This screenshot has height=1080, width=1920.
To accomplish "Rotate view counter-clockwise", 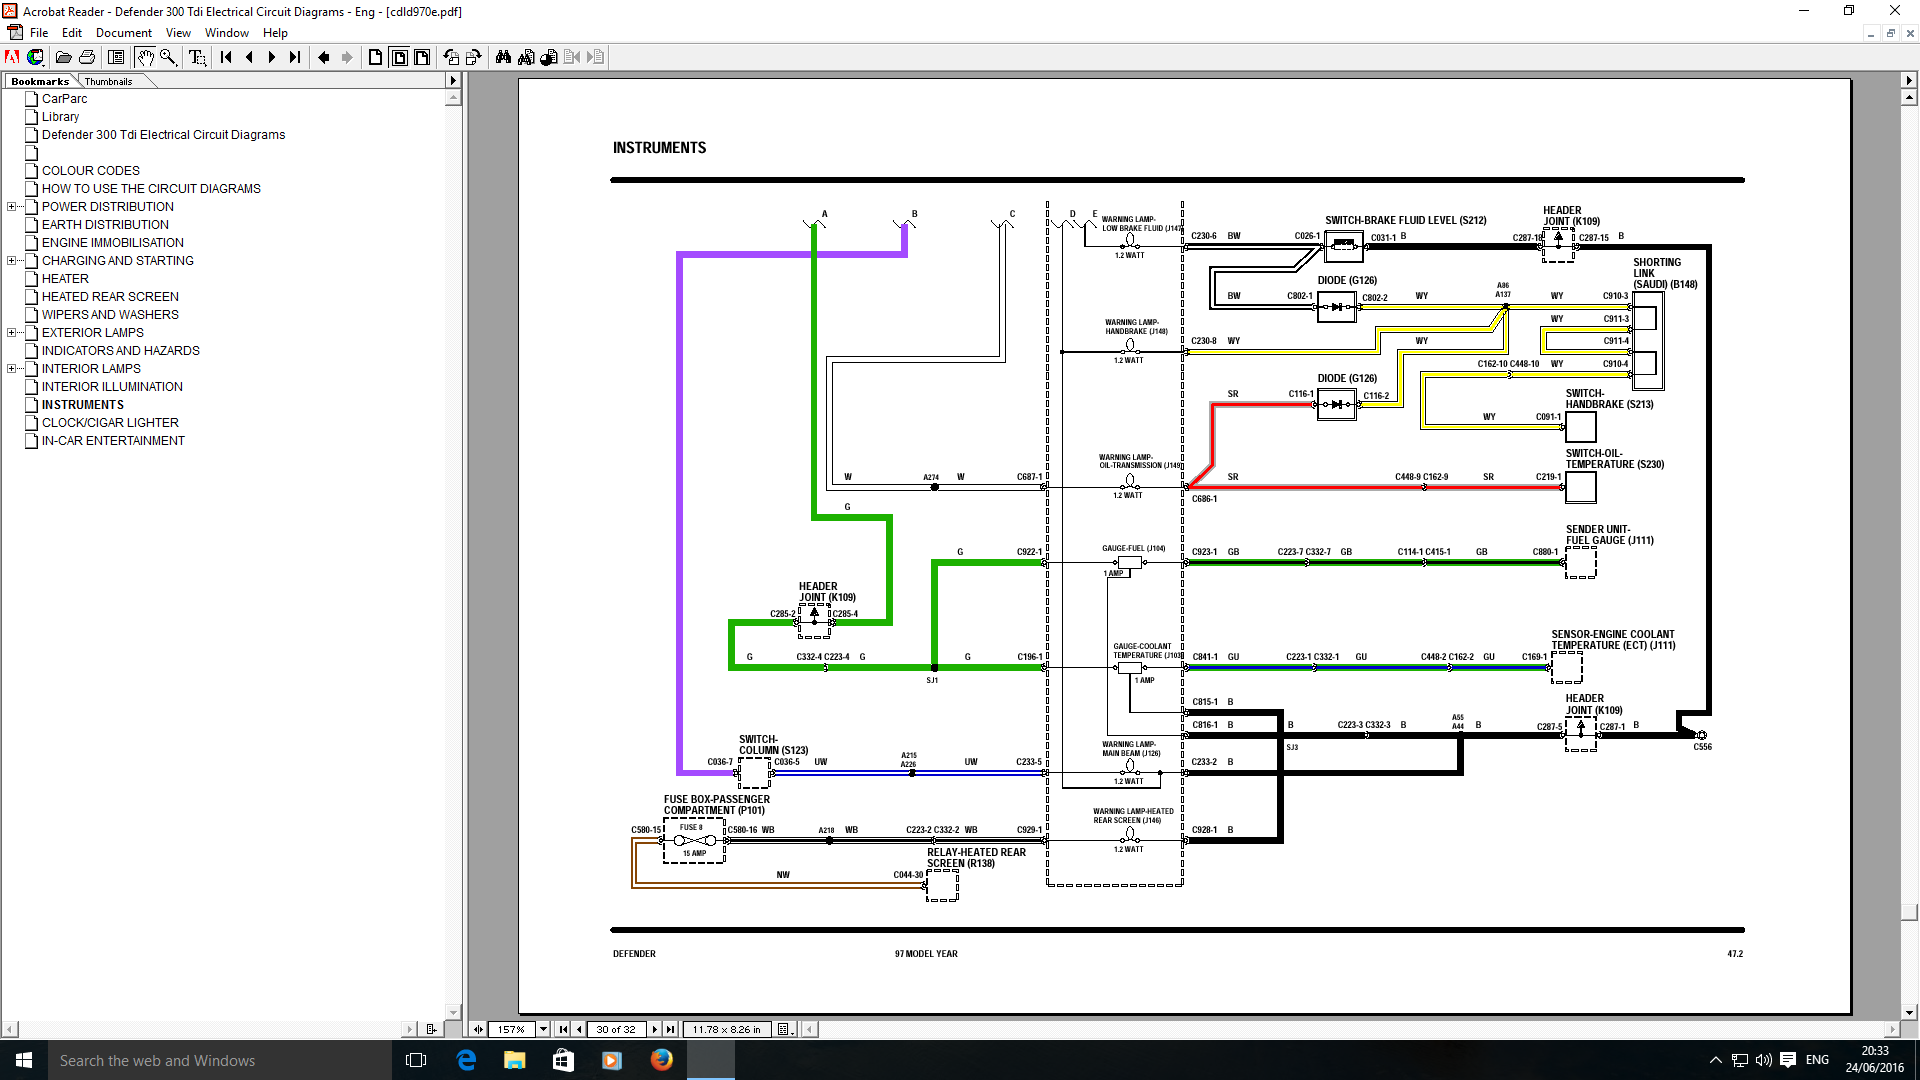I will pos(451,57).
